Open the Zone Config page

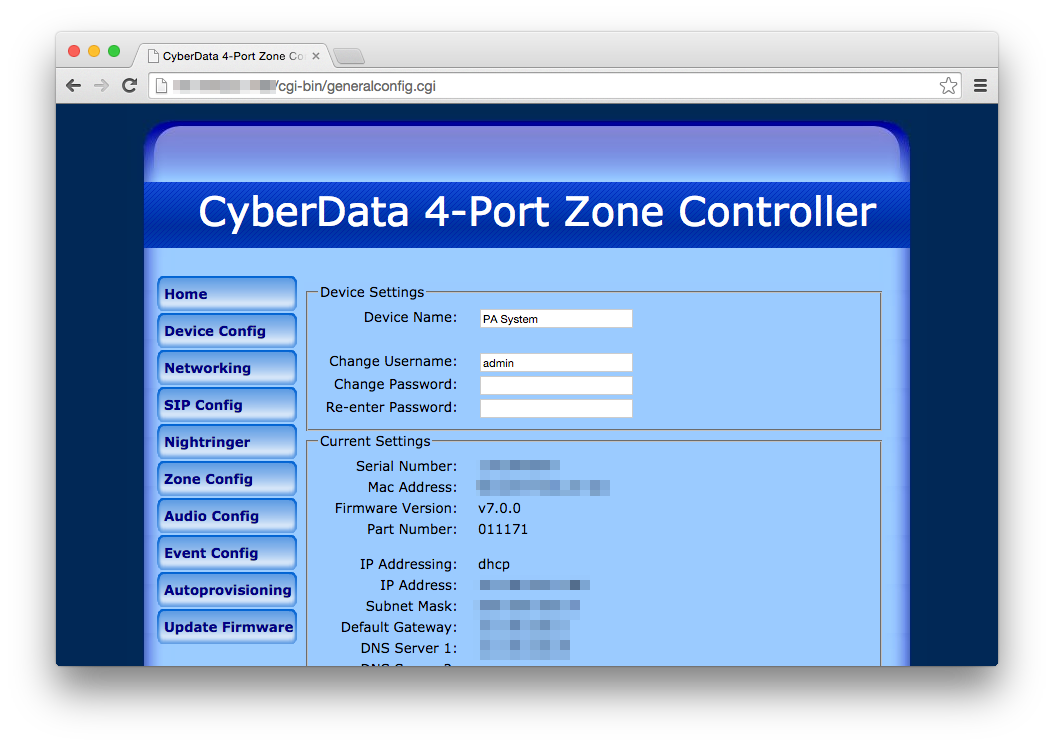click(x=226, y=478)
